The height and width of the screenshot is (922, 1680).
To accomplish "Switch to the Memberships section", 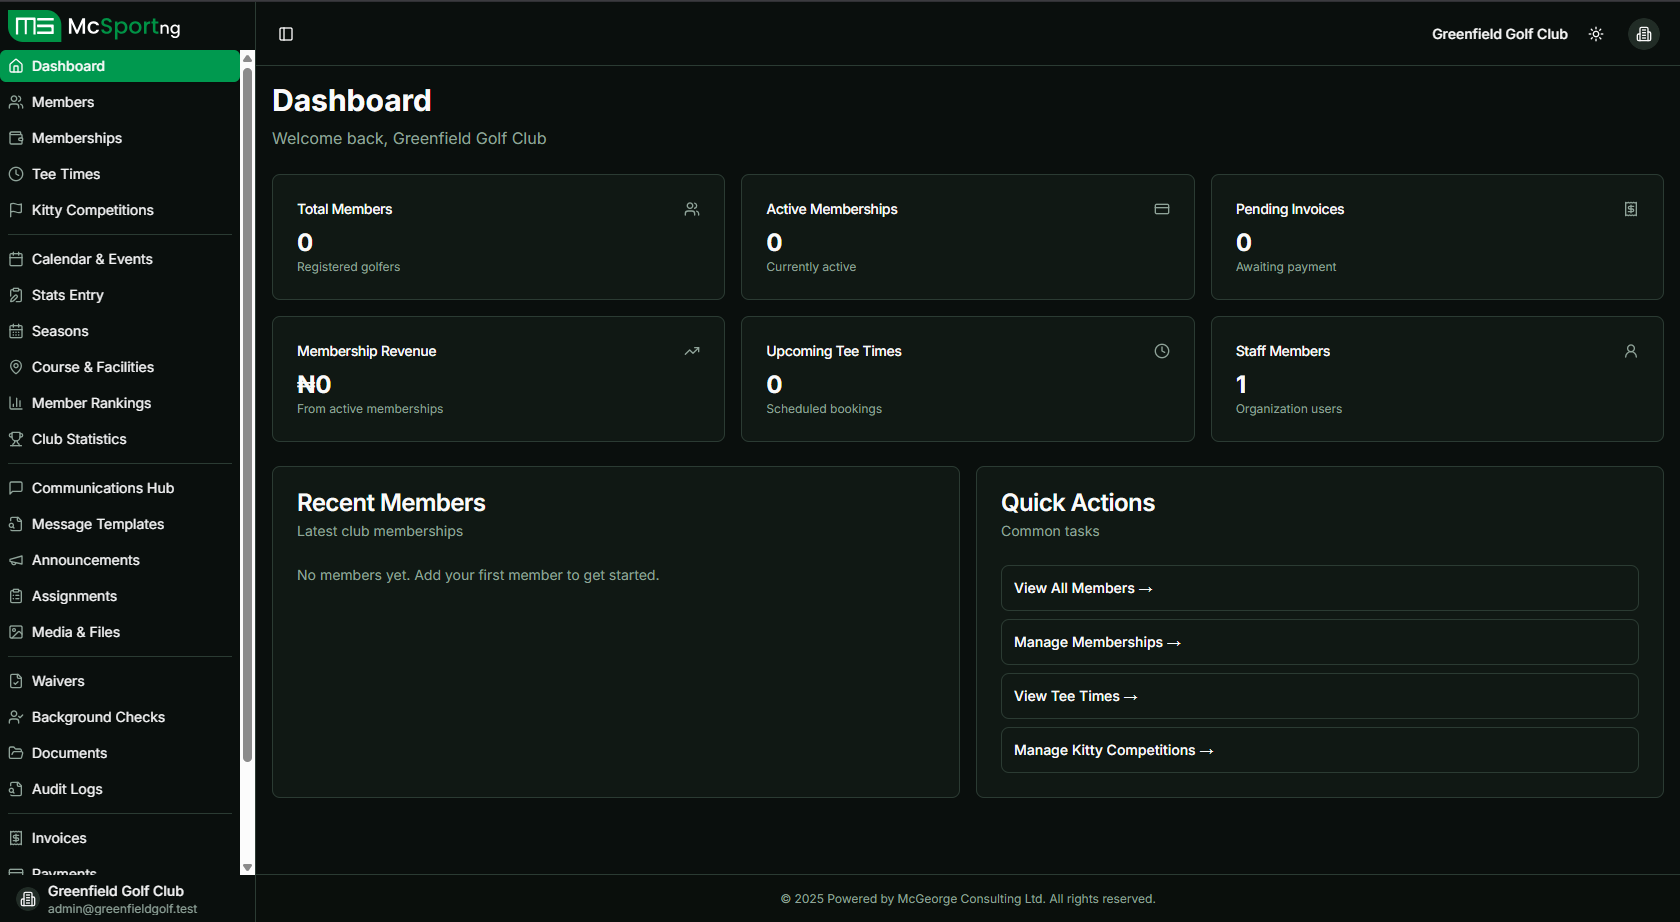I will (76, 138).
